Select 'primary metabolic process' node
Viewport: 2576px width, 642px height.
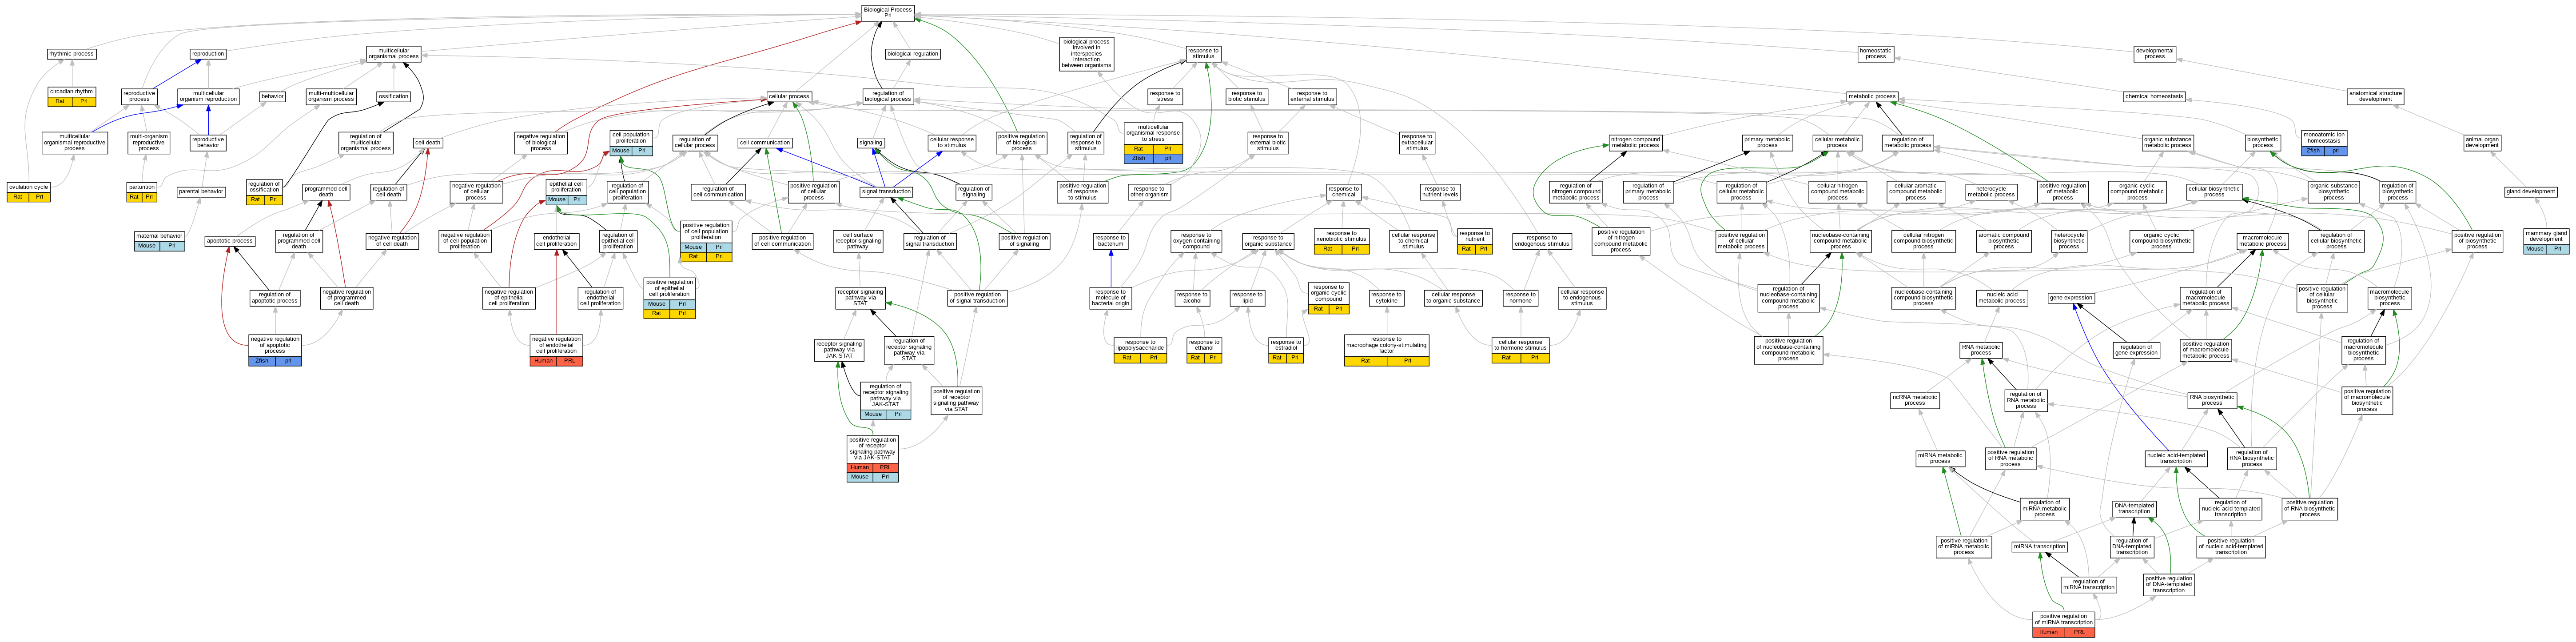tap(1767, 143)
